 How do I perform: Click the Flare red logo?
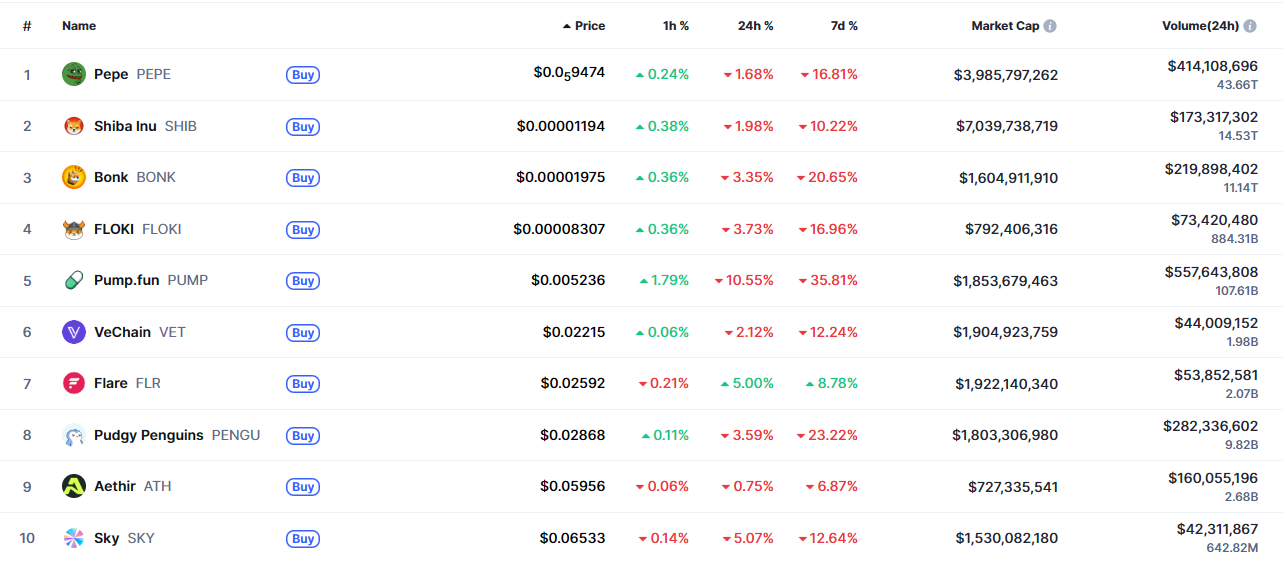tap(74, 383)
